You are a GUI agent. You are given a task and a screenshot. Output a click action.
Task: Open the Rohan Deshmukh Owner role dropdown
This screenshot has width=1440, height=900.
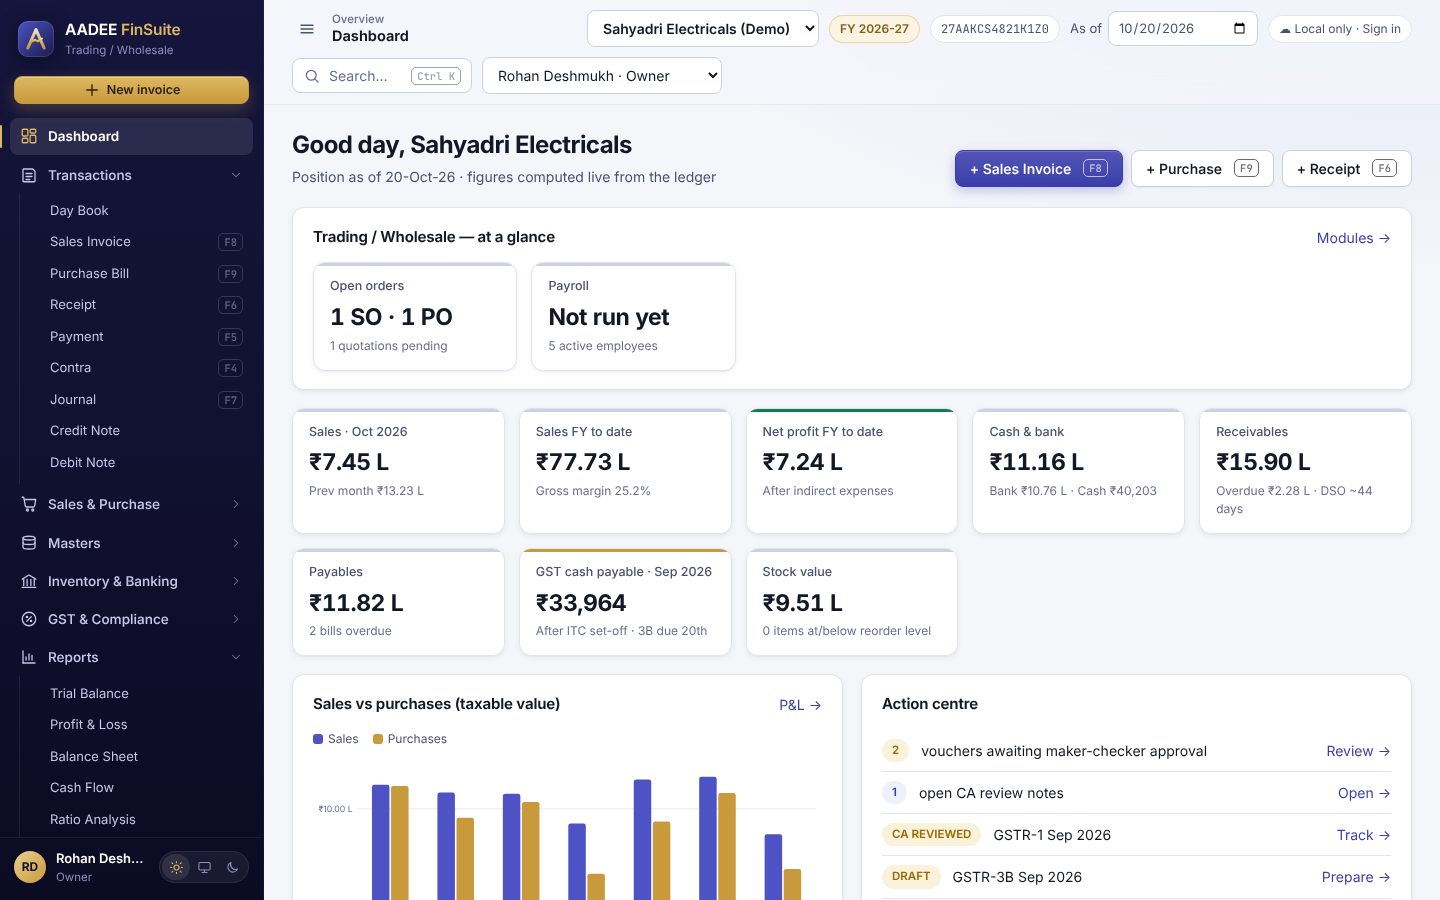pos(602,76)
